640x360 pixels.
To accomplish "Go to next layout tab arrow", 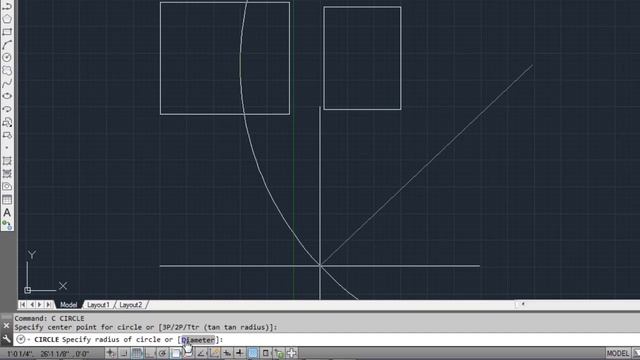I will click(x=40, y=304).
